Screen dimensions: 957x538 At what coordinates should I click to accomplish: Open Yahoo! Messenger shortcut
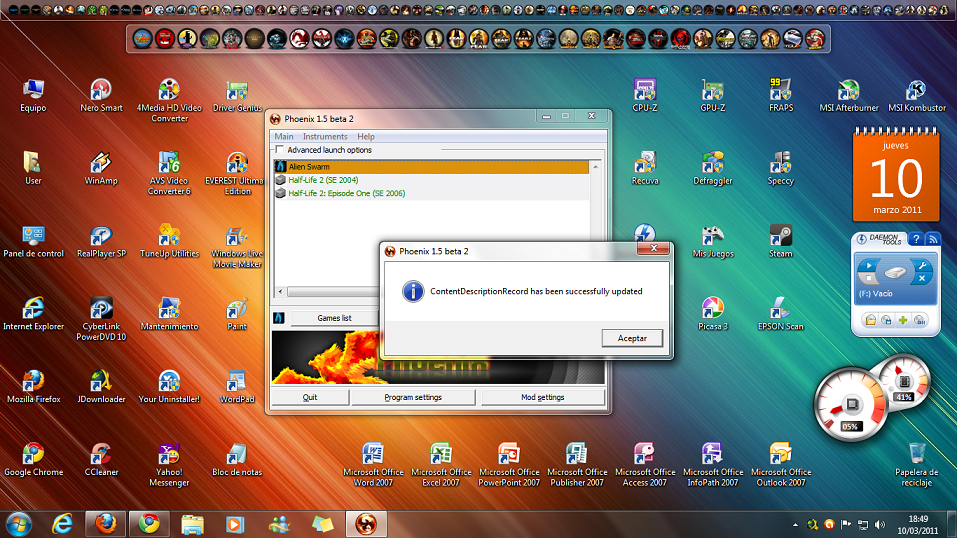pos(169,465)
